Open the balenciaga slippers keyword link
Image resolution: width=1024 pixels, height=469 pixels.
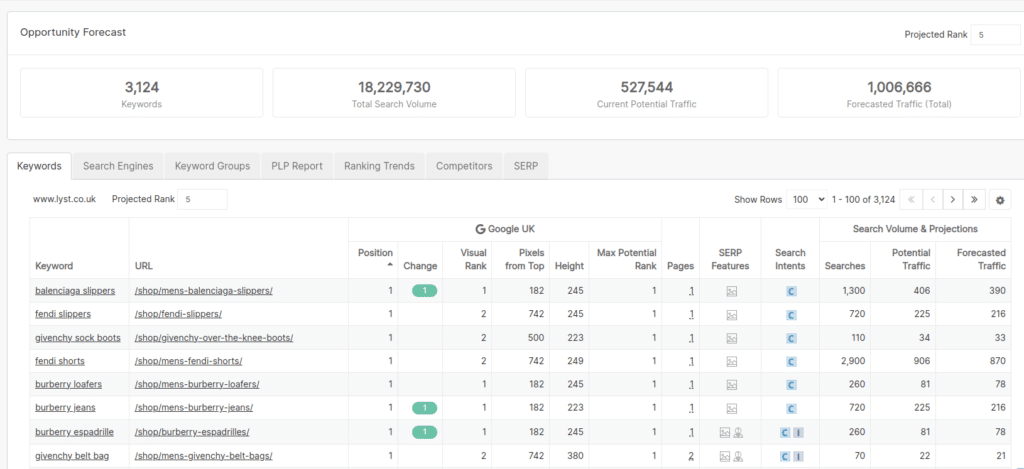75,291
